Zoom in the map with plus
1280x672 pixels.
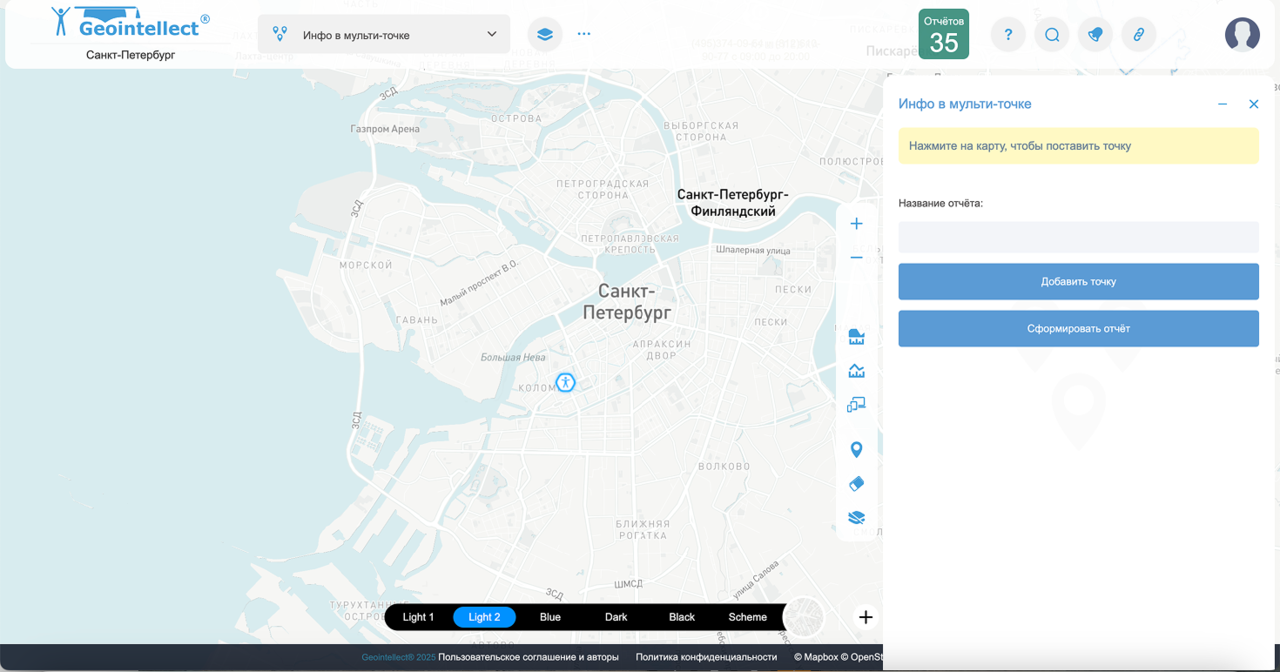coord(856,224)
